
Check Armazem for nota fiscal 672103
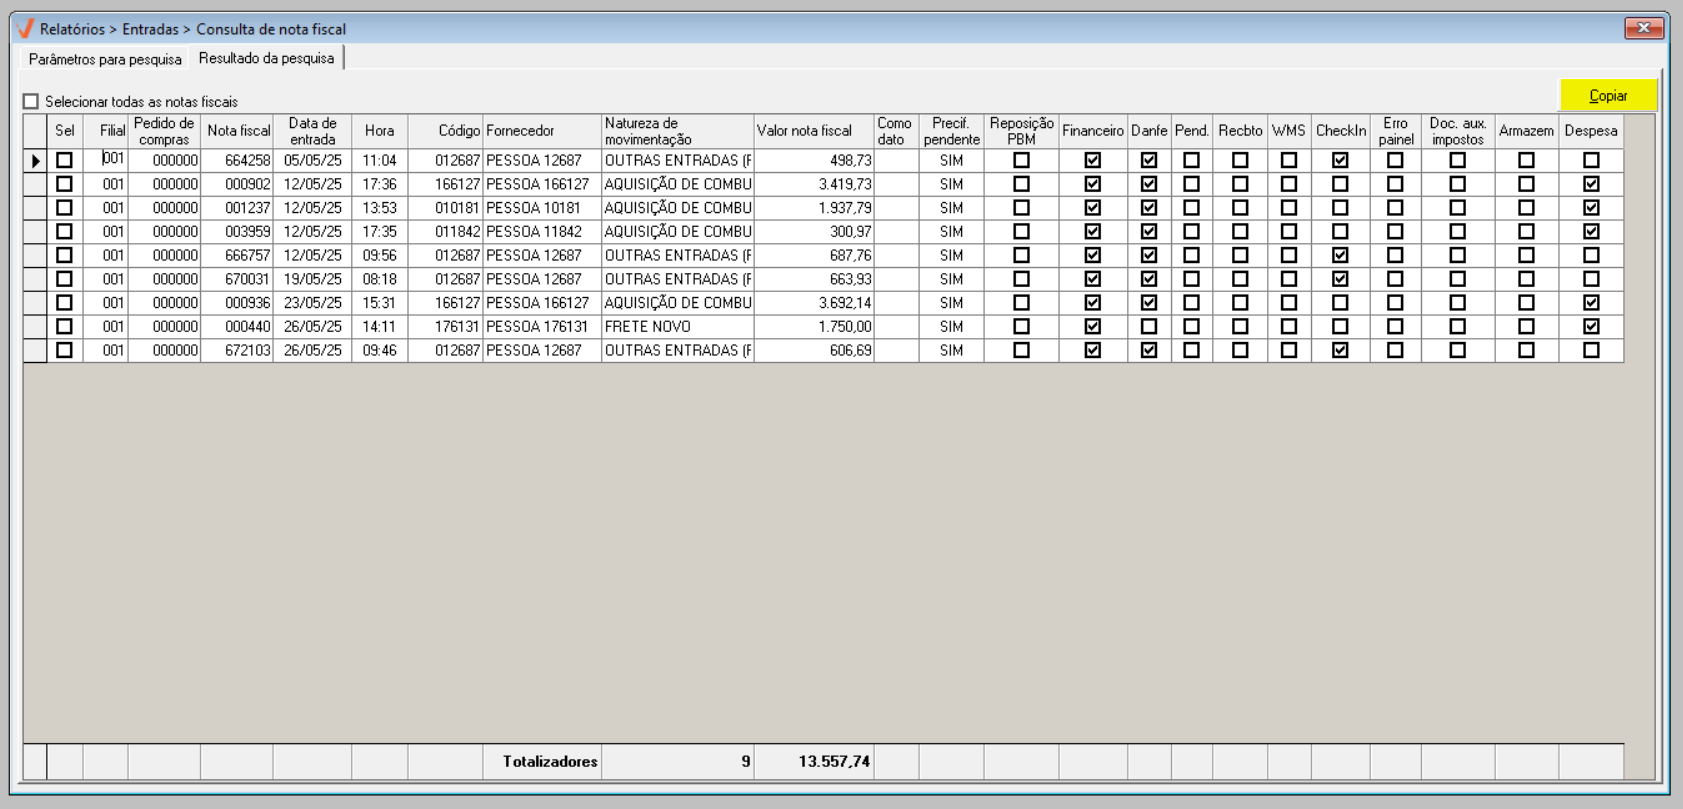coord(1526,351)
